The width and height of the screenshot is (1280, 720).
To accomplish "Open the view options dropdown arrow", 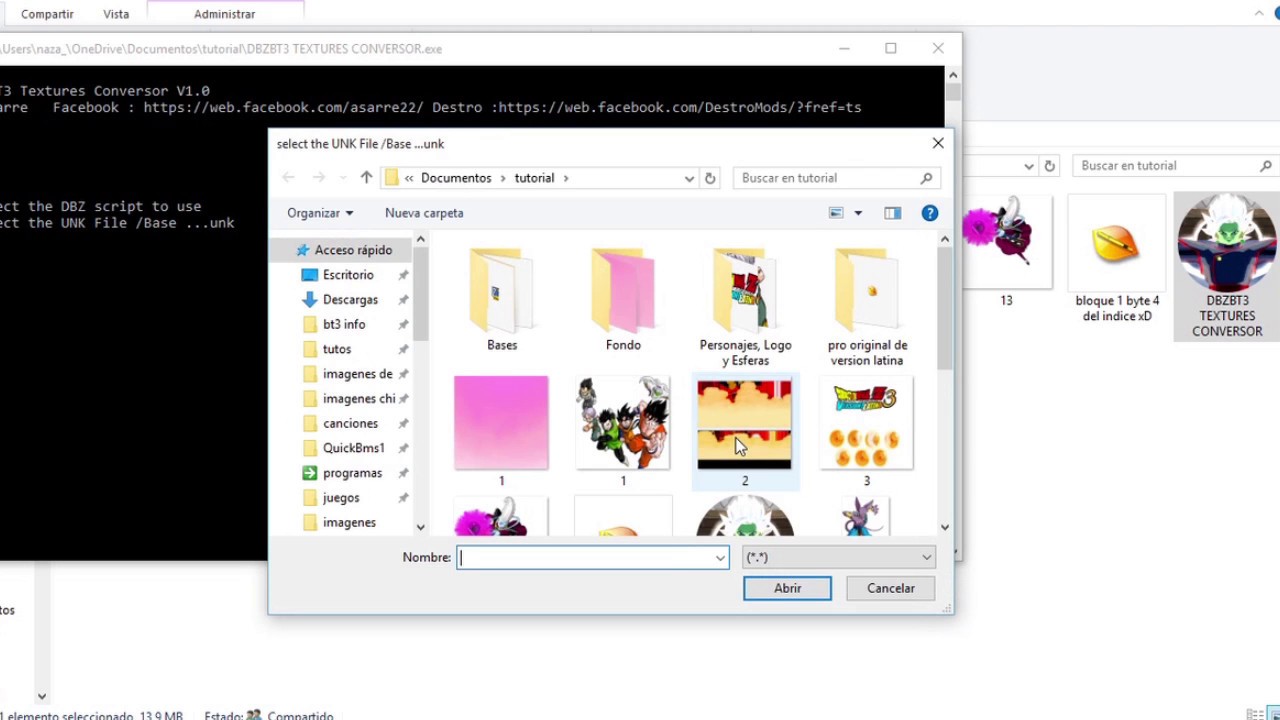I will (858, 213).
